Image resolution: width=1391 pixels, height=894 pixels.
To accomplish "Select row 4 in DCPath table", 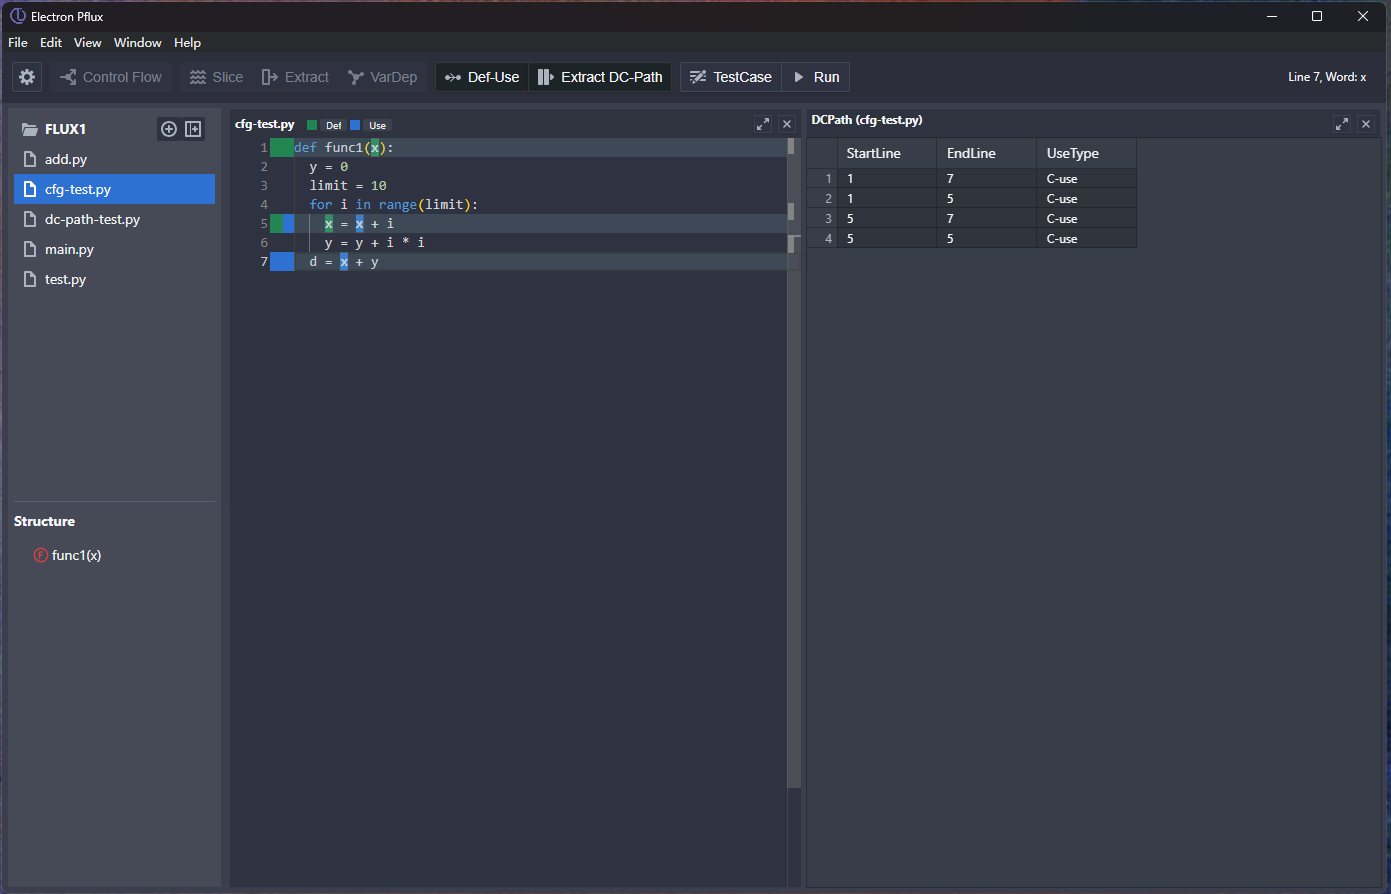I will tap(972, 238).
